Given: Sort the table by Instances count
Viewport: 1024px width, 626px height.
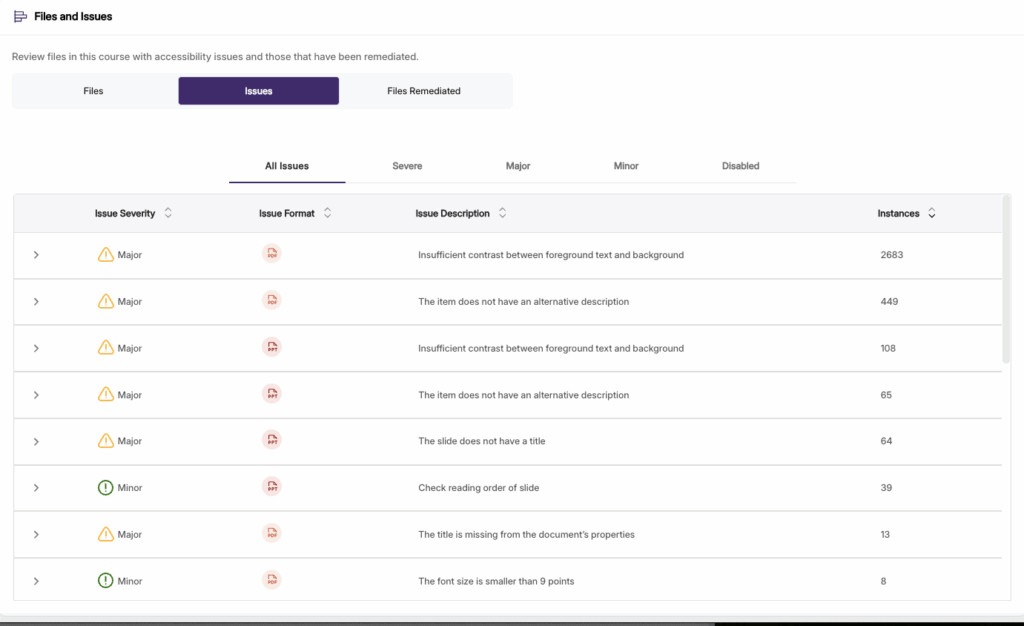Looking at the screenshot, I should click(931, 212).
